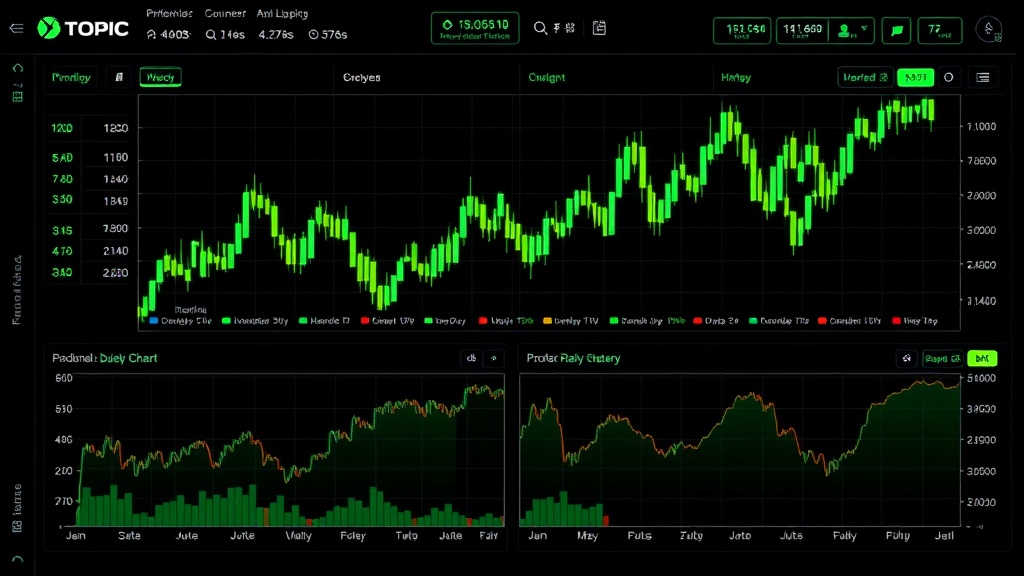Switch to the Crelyes tab above the chart
Image resolution: width=1024 pixels, height=576 pixels.
[x=362, y=77]
